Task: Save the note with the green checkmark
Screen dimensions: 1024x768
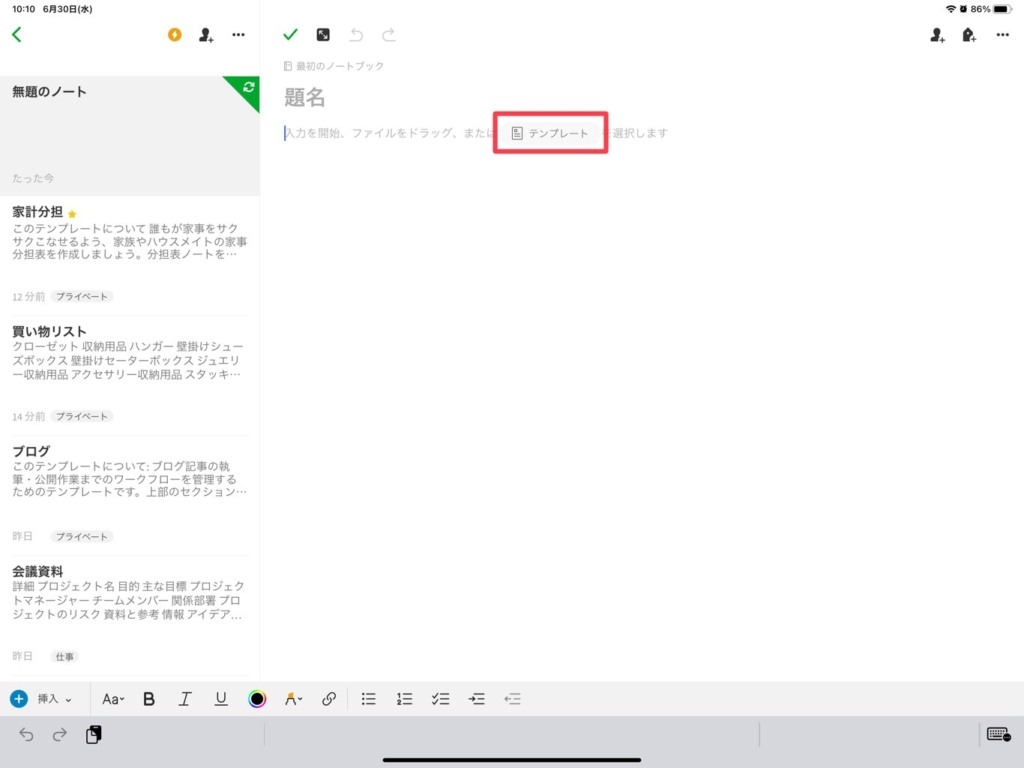Action: [291, 35]
